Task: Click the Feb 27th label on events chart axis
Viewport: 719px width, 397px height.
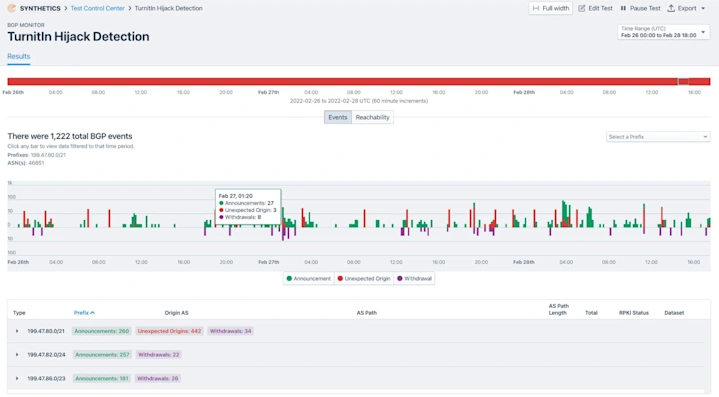Action: [x=268, y=262]
